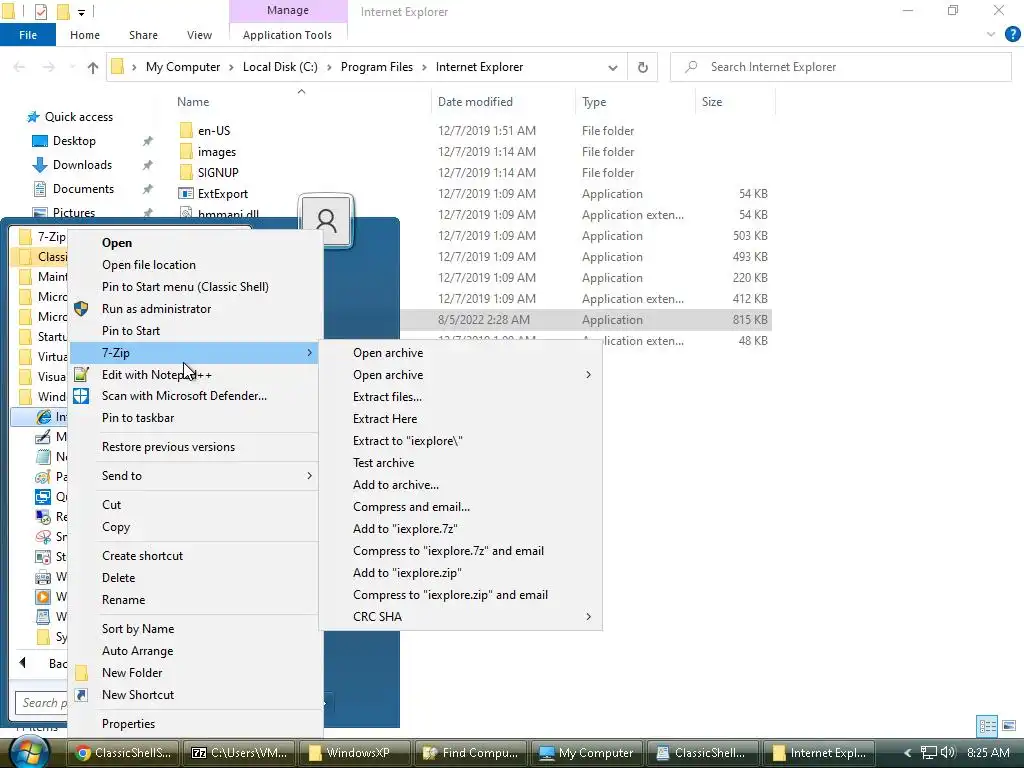Click the Downloads icon in Quick access
The height and width of the screenshot is (768, 1024).
point(40,165)
